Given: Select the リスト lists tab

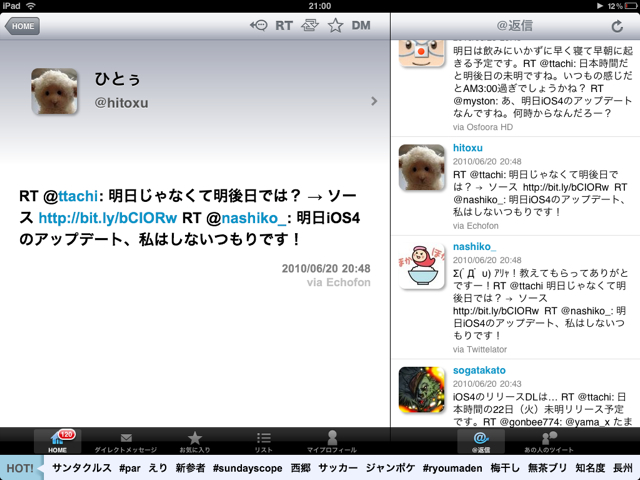Looking at the screenshot, I should click(x=264, y=441).
